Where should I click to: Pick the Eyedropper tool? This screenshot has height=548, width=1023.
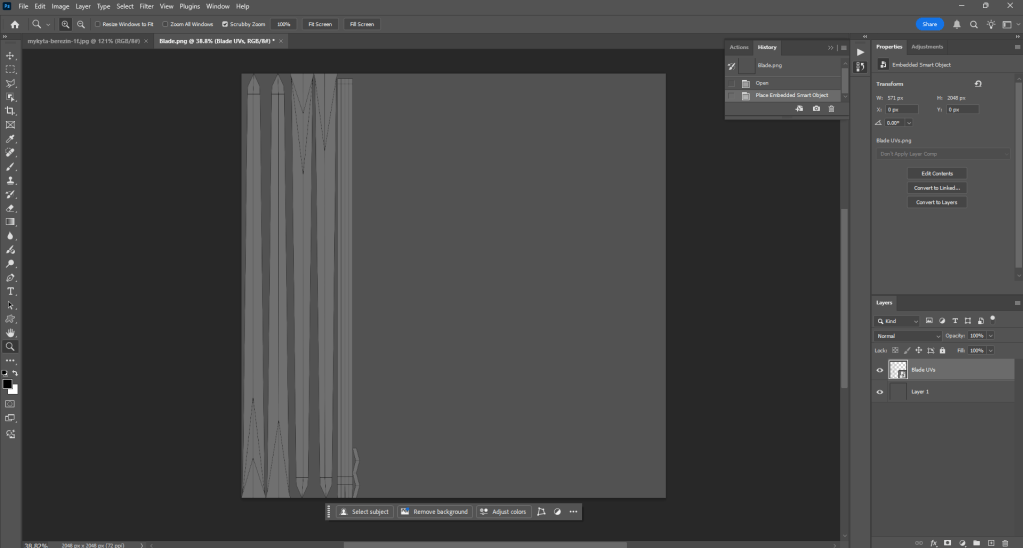point(11,139)
